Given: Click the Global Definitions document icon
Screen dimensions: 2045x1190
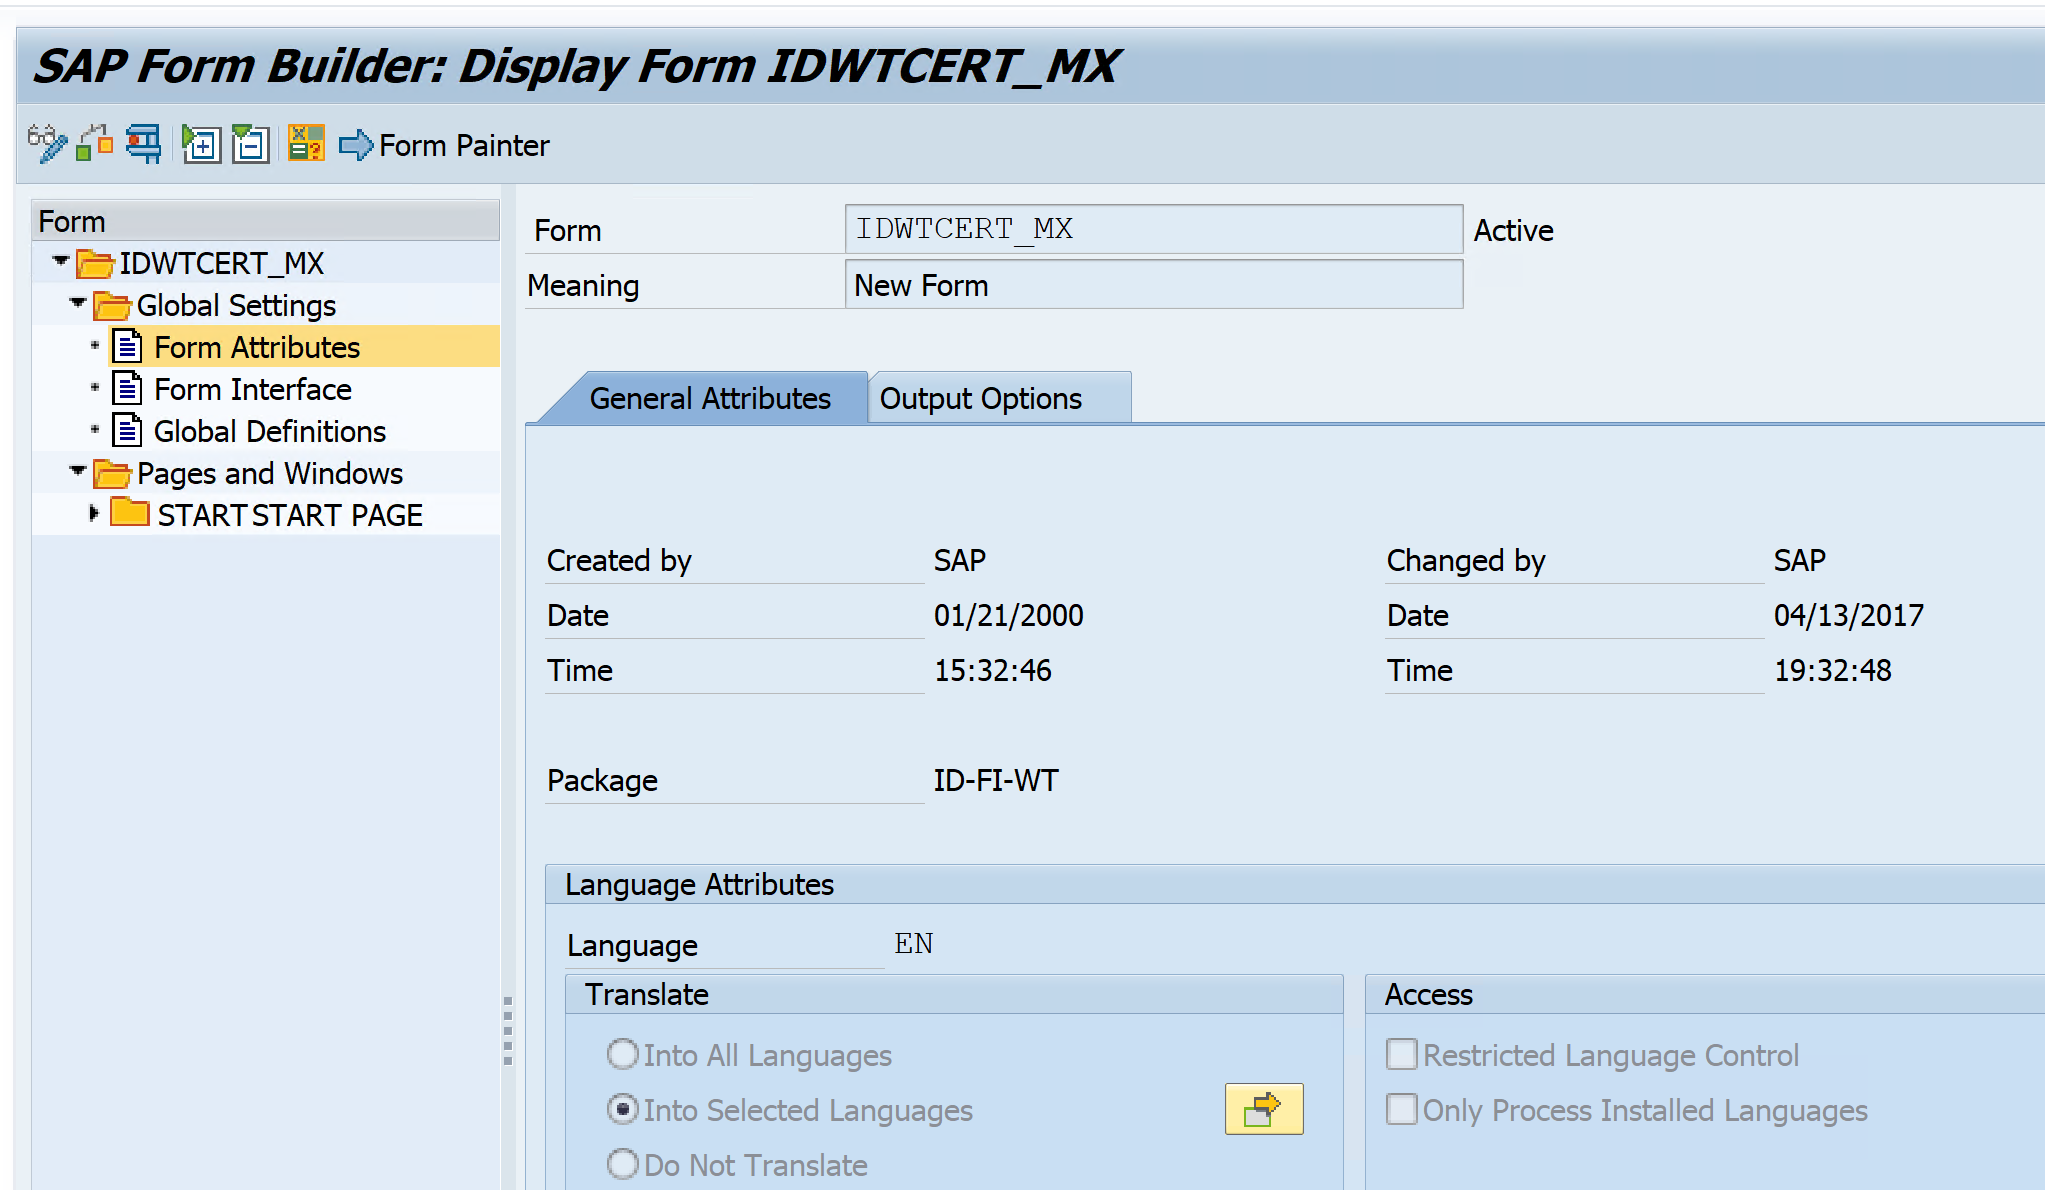Looking at the screenshot, I should [x=127, y=430].
